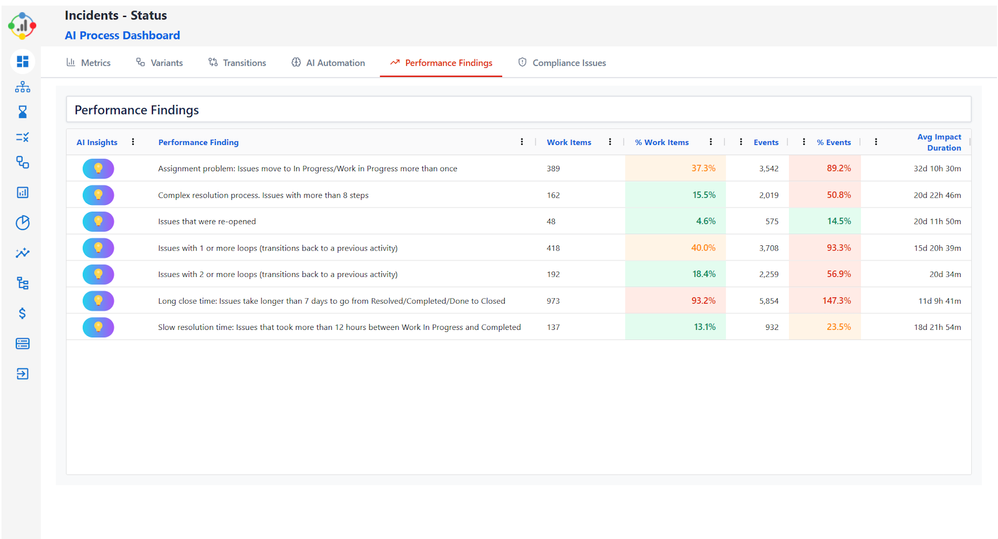Sort by the Avg Impact Duration header
The height and width of the screenshot is (539, 998).
938,142
